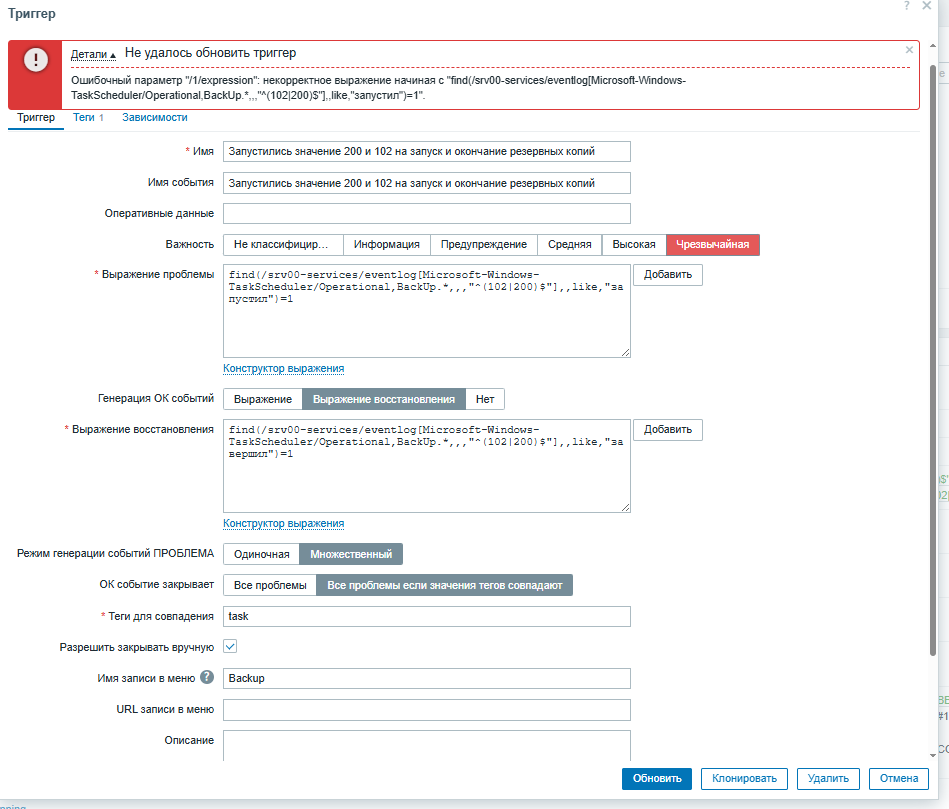
Task: Select Выражение восстановления OK event option
Action: point(384,399)
